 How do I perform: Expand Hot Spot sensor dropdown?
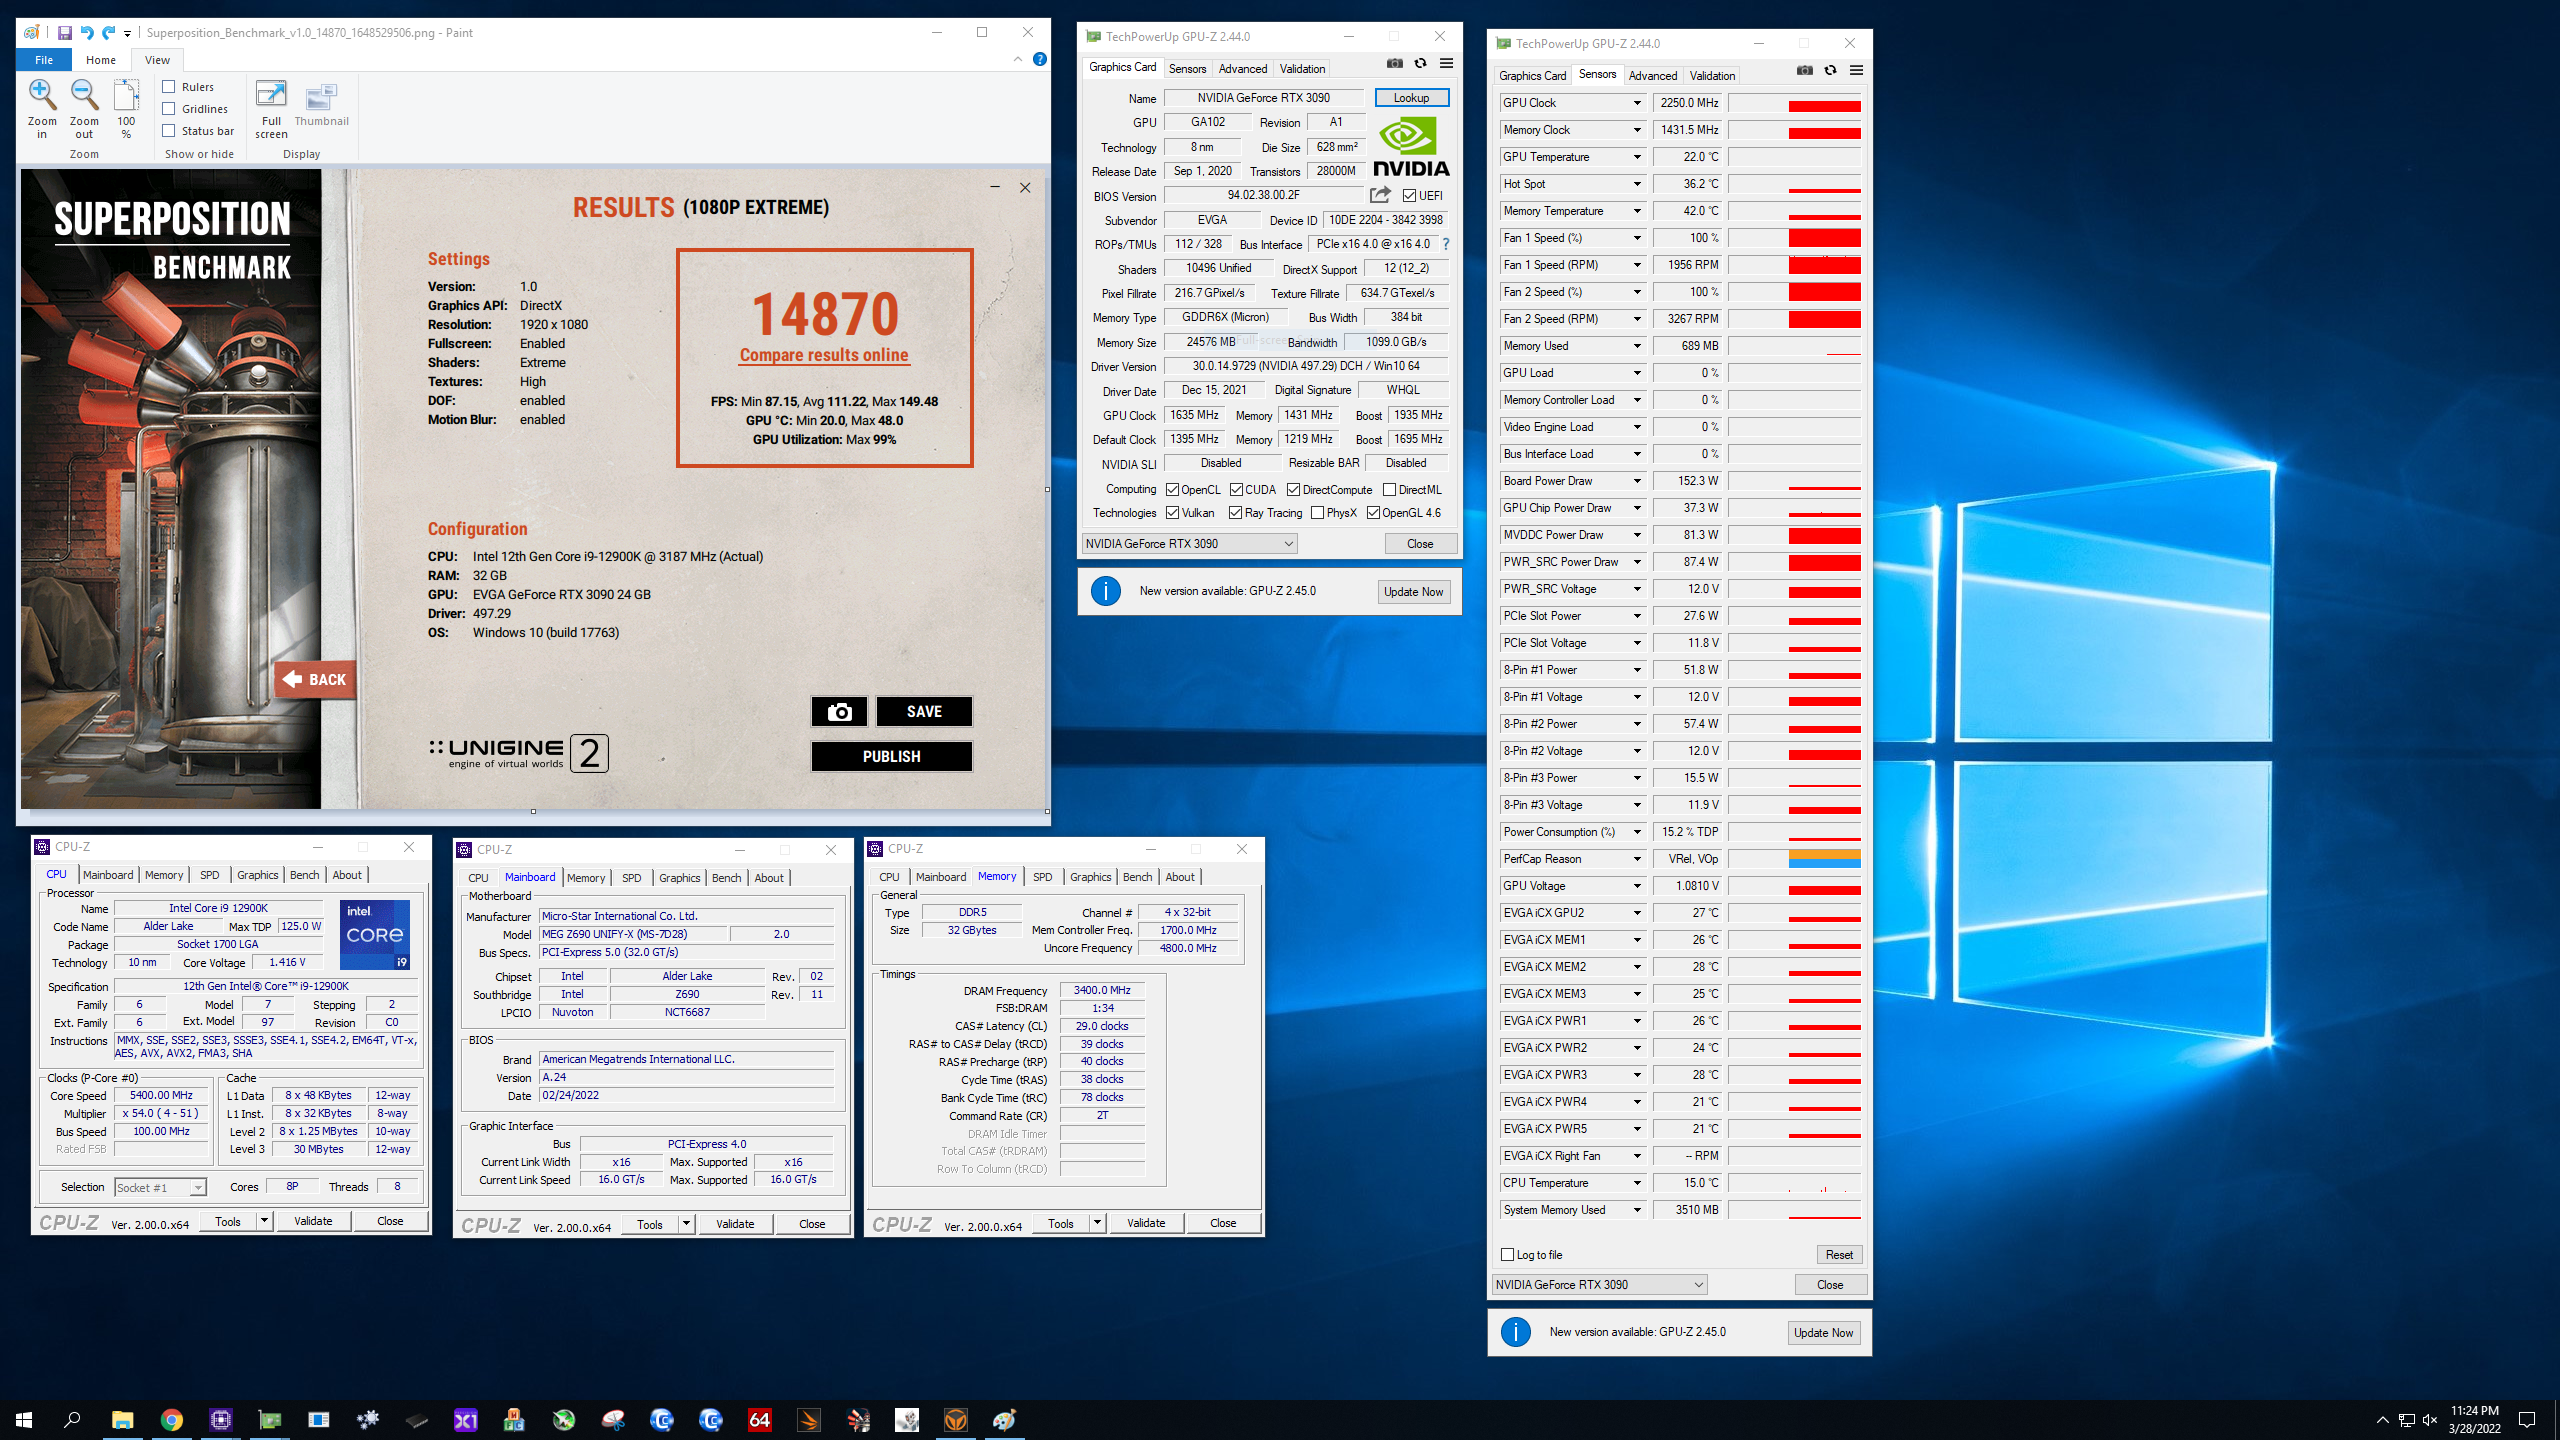(1637, 184)
